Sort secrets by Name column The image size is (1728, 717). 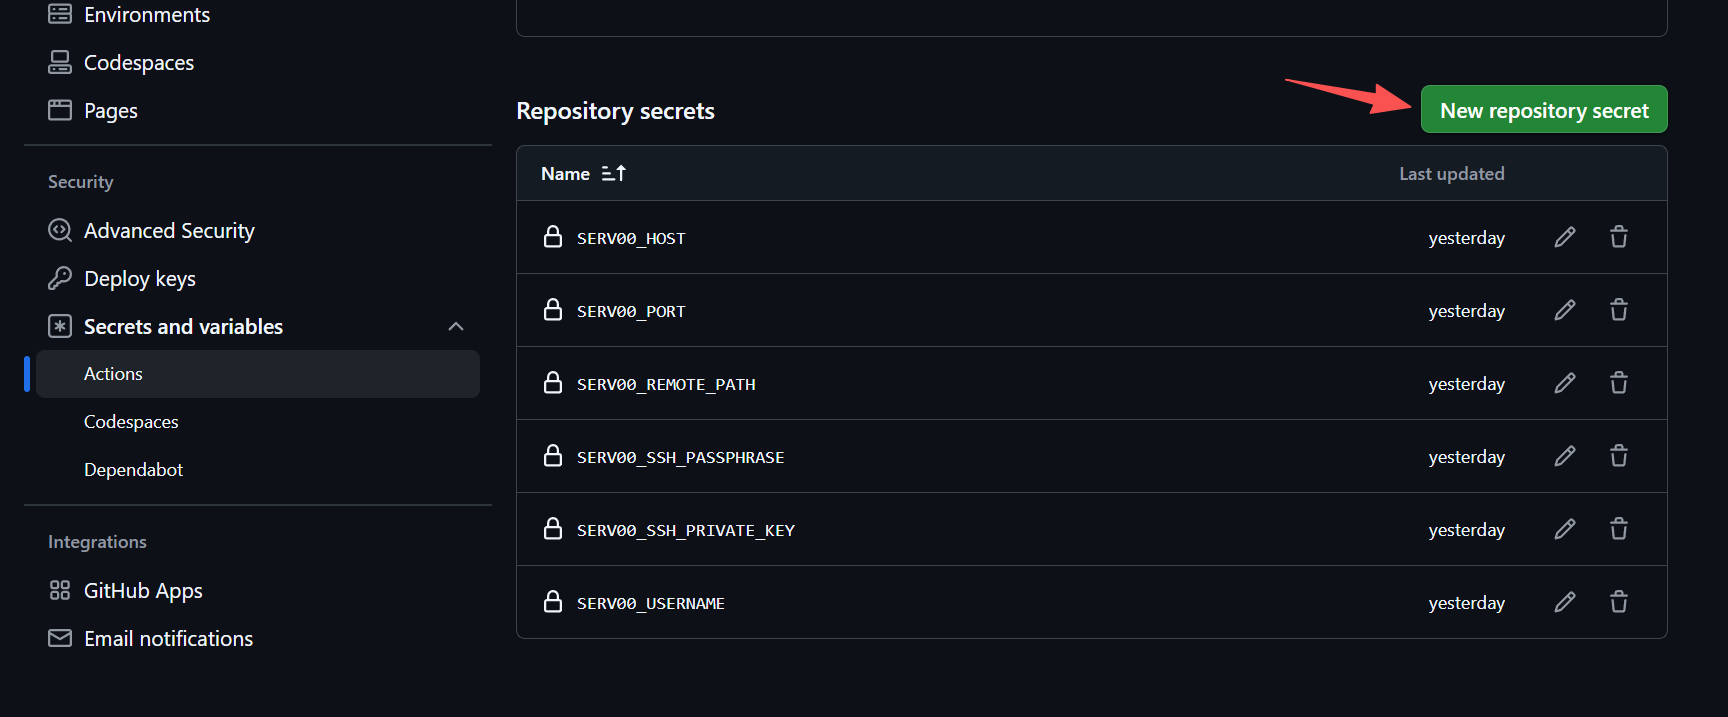coord(583,173)
